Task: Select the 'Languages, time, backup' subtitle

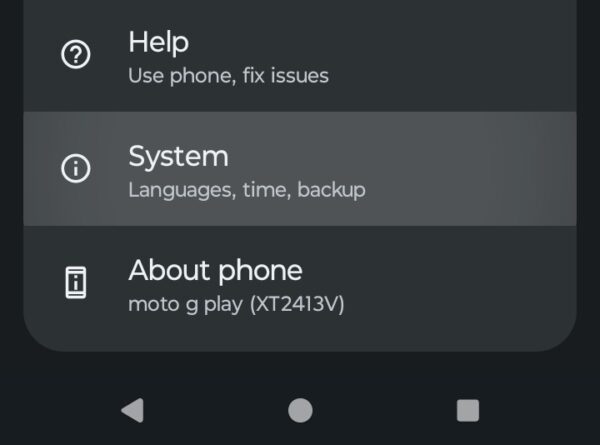Action: tap(247, 190)
